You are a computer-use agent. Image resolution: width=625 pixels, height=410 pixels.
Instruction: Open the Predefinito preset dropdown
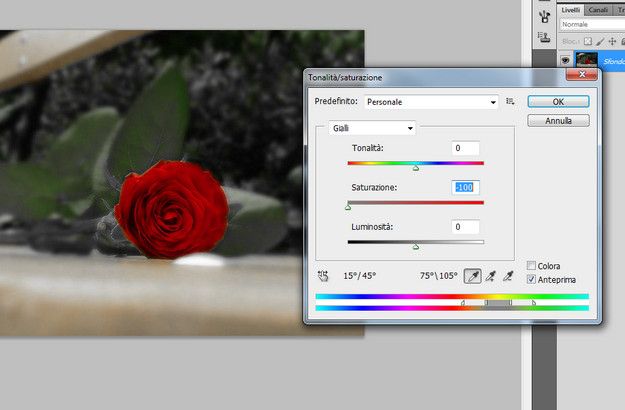point(430,102)
